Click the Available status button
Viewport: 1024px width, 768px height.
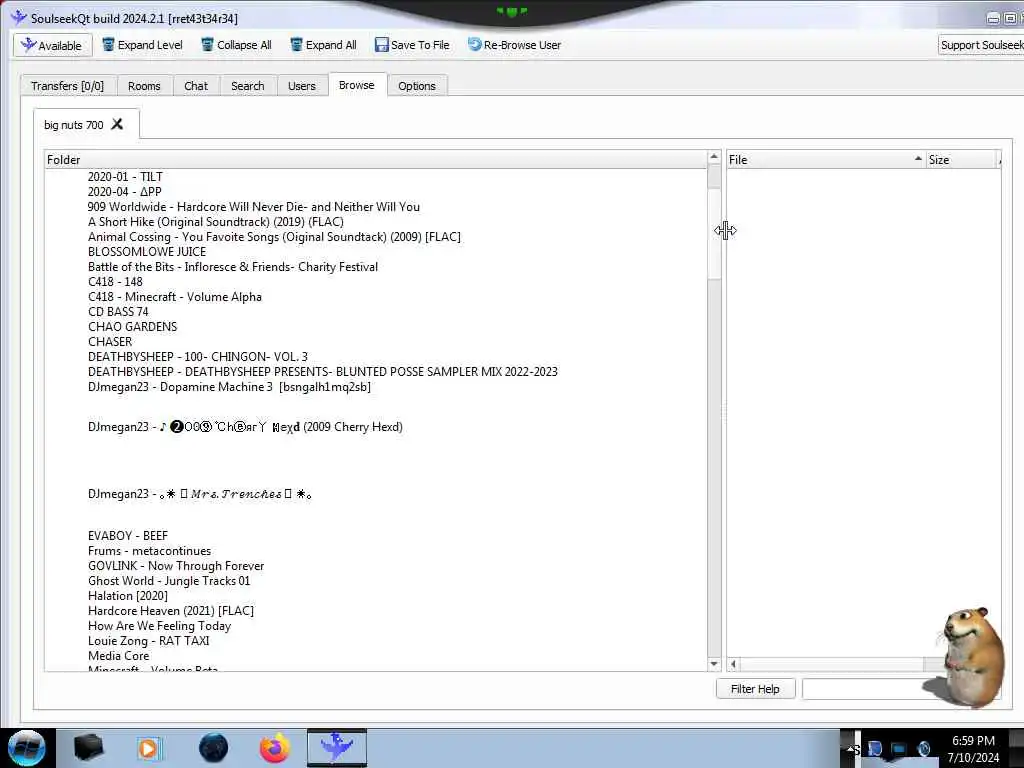click(x=52, y=45)
